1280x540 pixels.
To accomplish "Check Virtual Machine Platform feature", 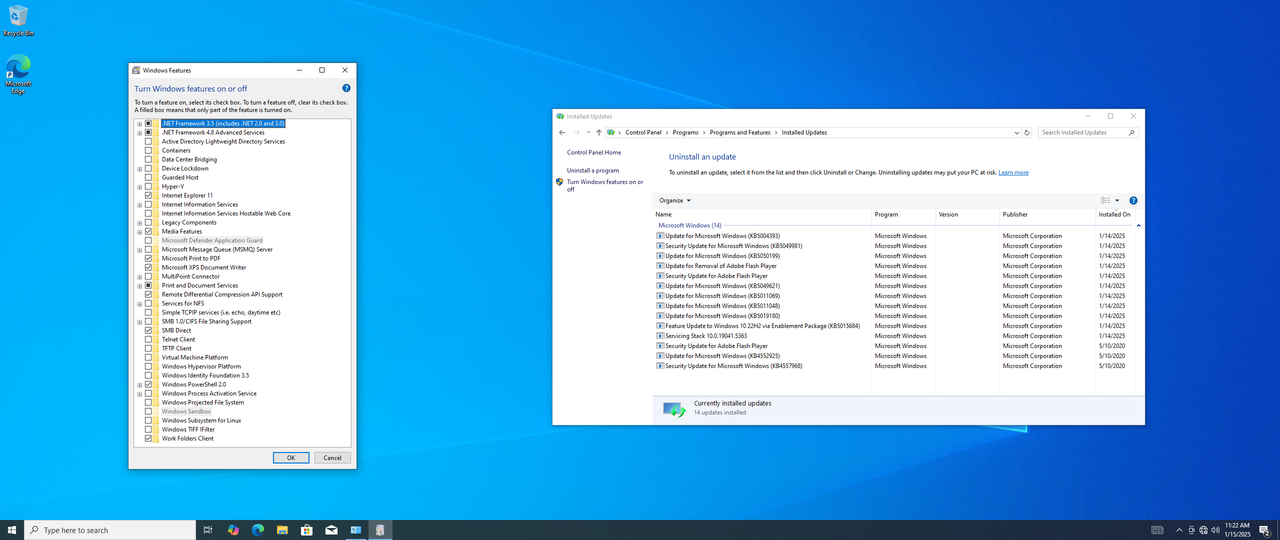I will pos(149,357).
